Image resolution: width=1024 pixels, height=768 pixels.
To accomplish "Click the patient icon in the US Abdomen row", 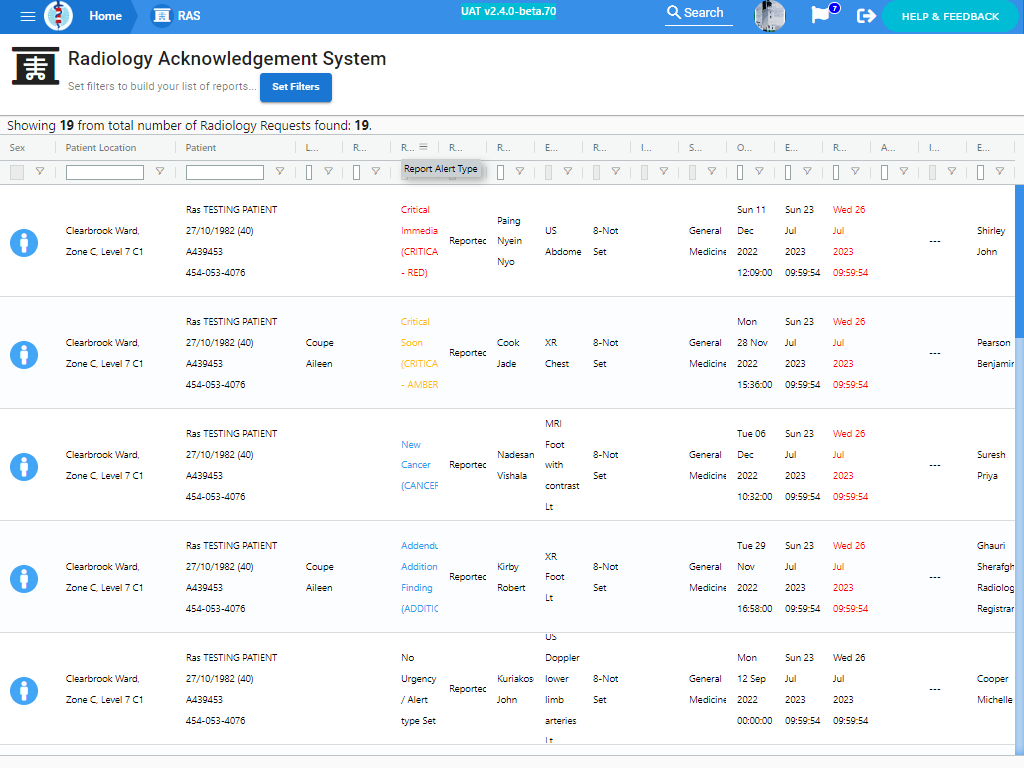I will (x=24, y=243).
